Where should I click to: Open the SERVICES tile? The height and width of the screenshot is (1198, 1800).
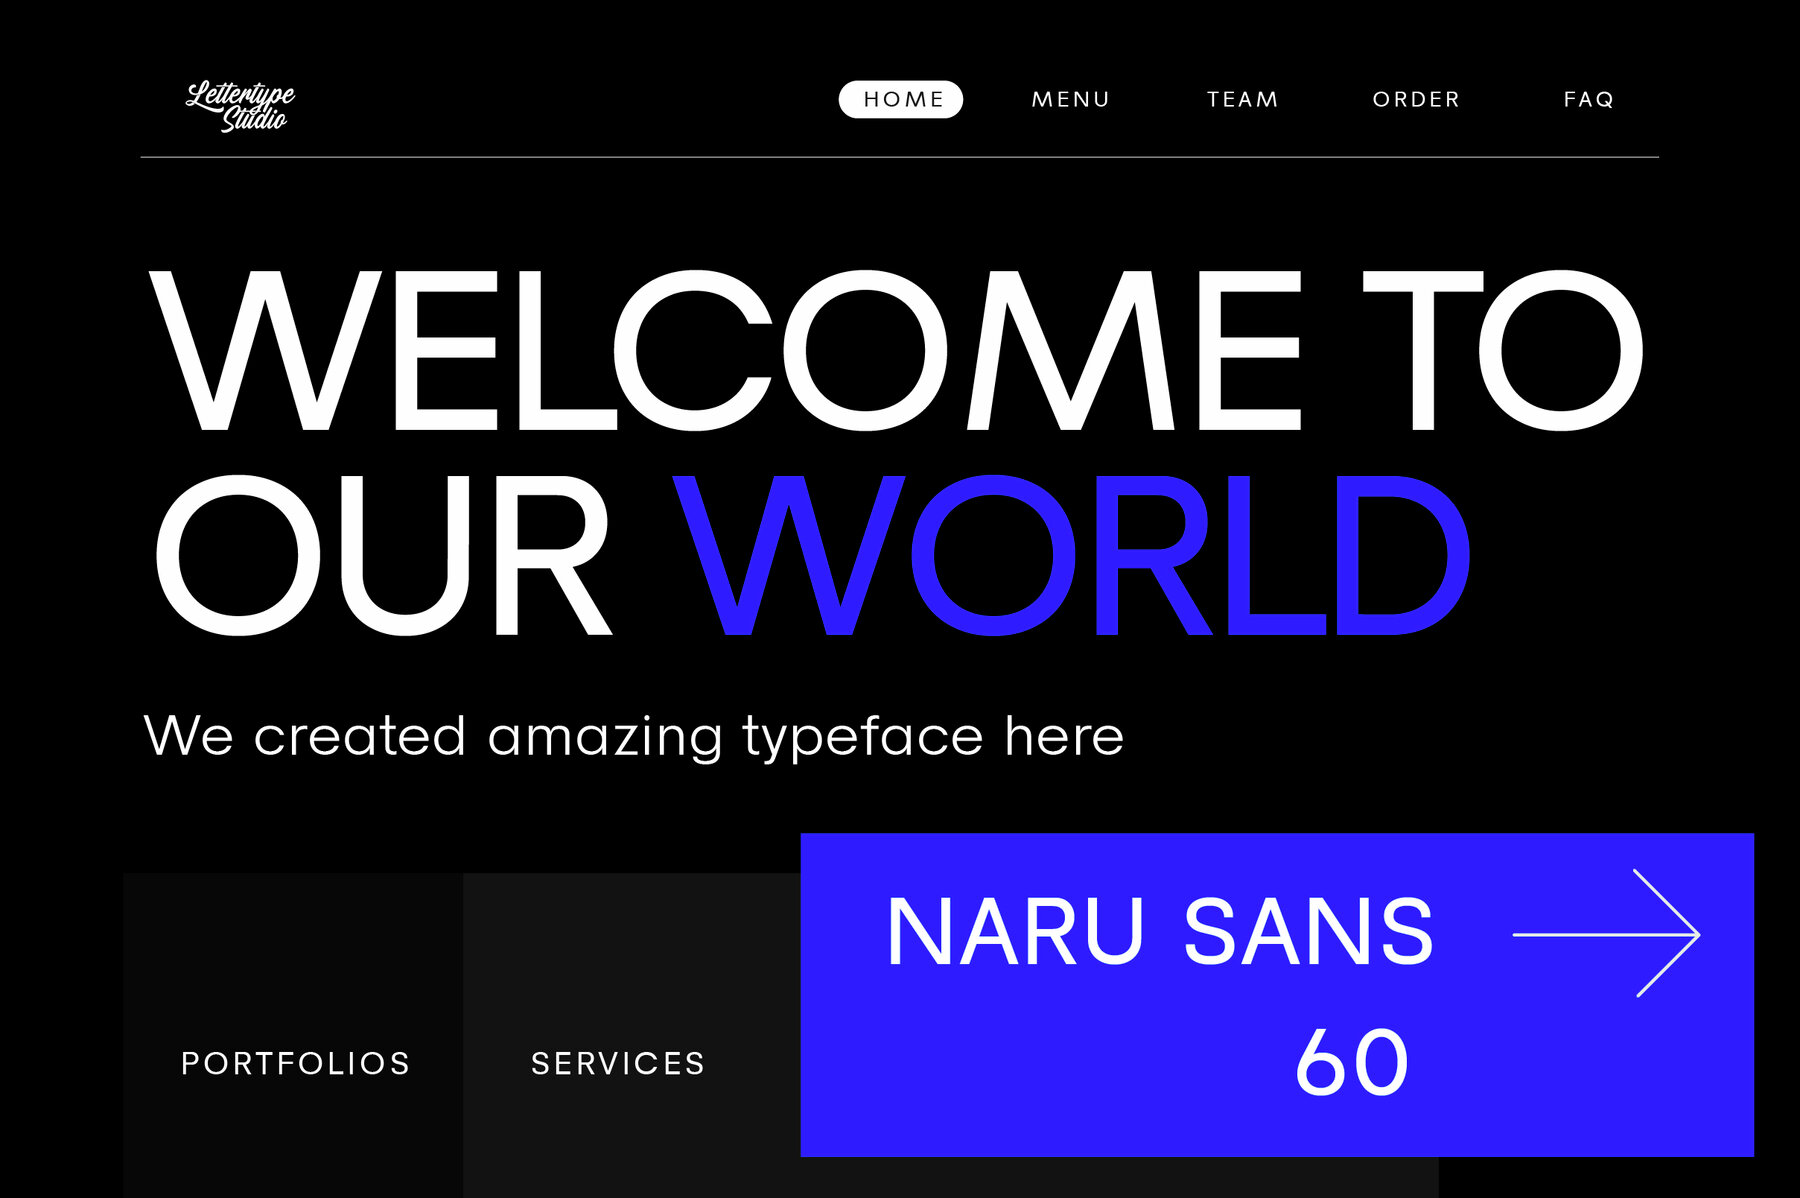pos(618,1063)
